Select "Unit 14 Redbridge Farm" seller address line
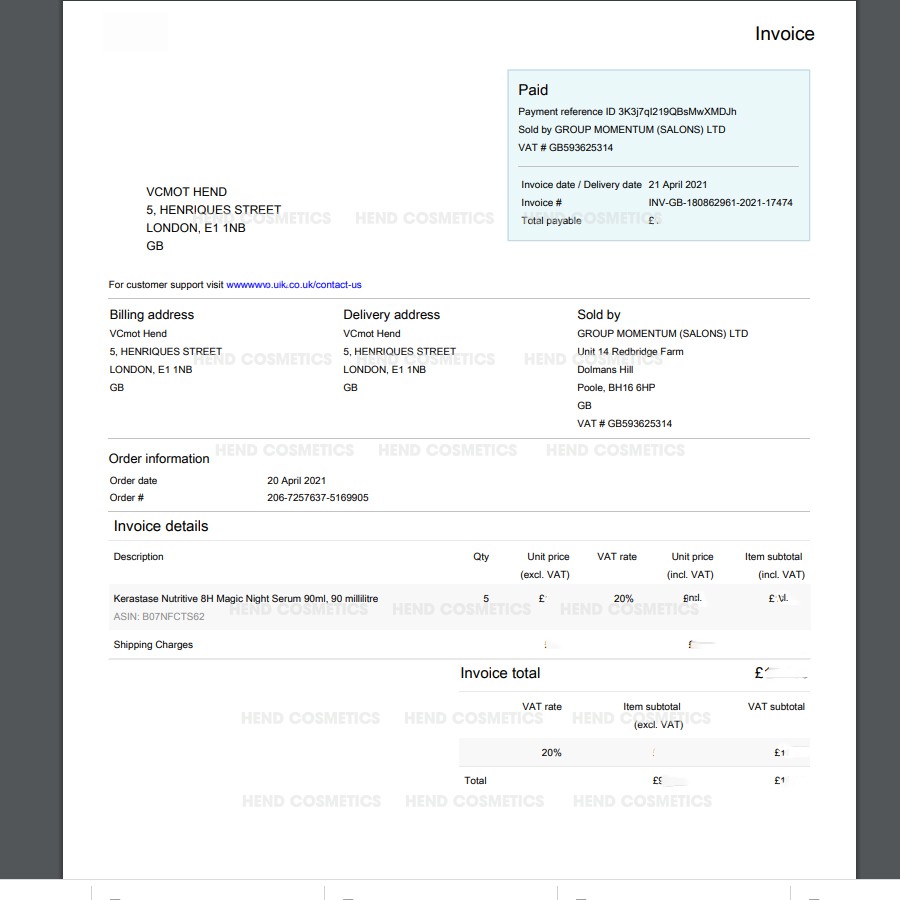This screenshot has height=900, width=900. [630, 351]
